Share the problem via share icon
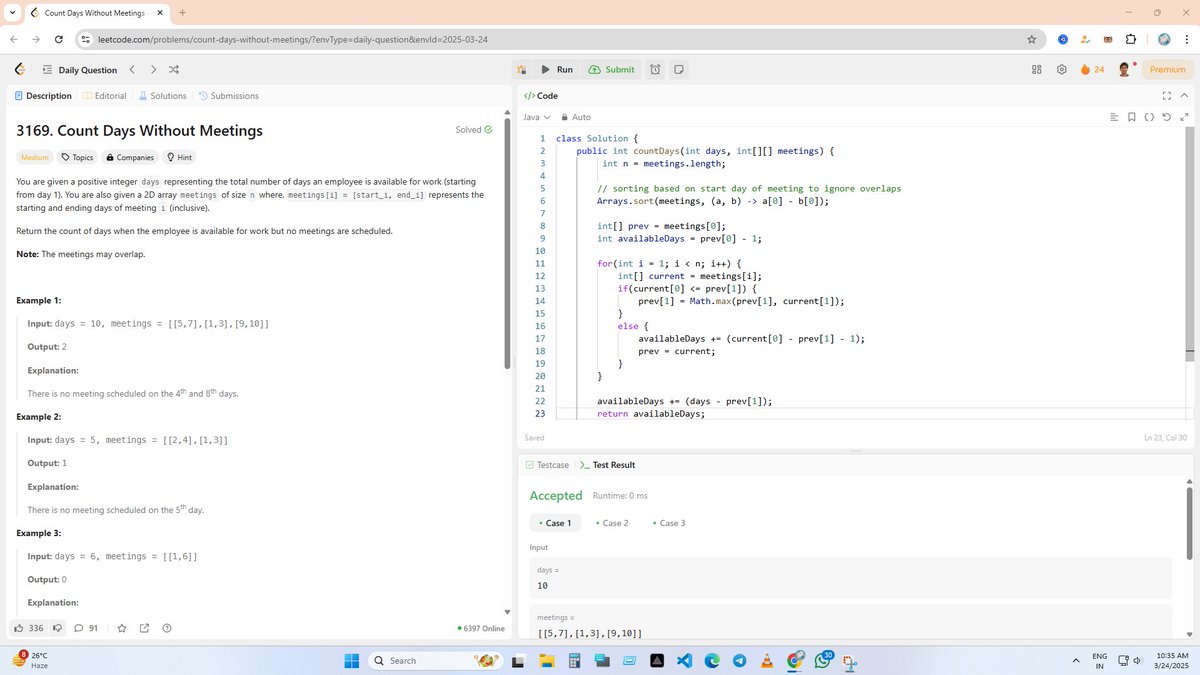 (x=144, y=628)
